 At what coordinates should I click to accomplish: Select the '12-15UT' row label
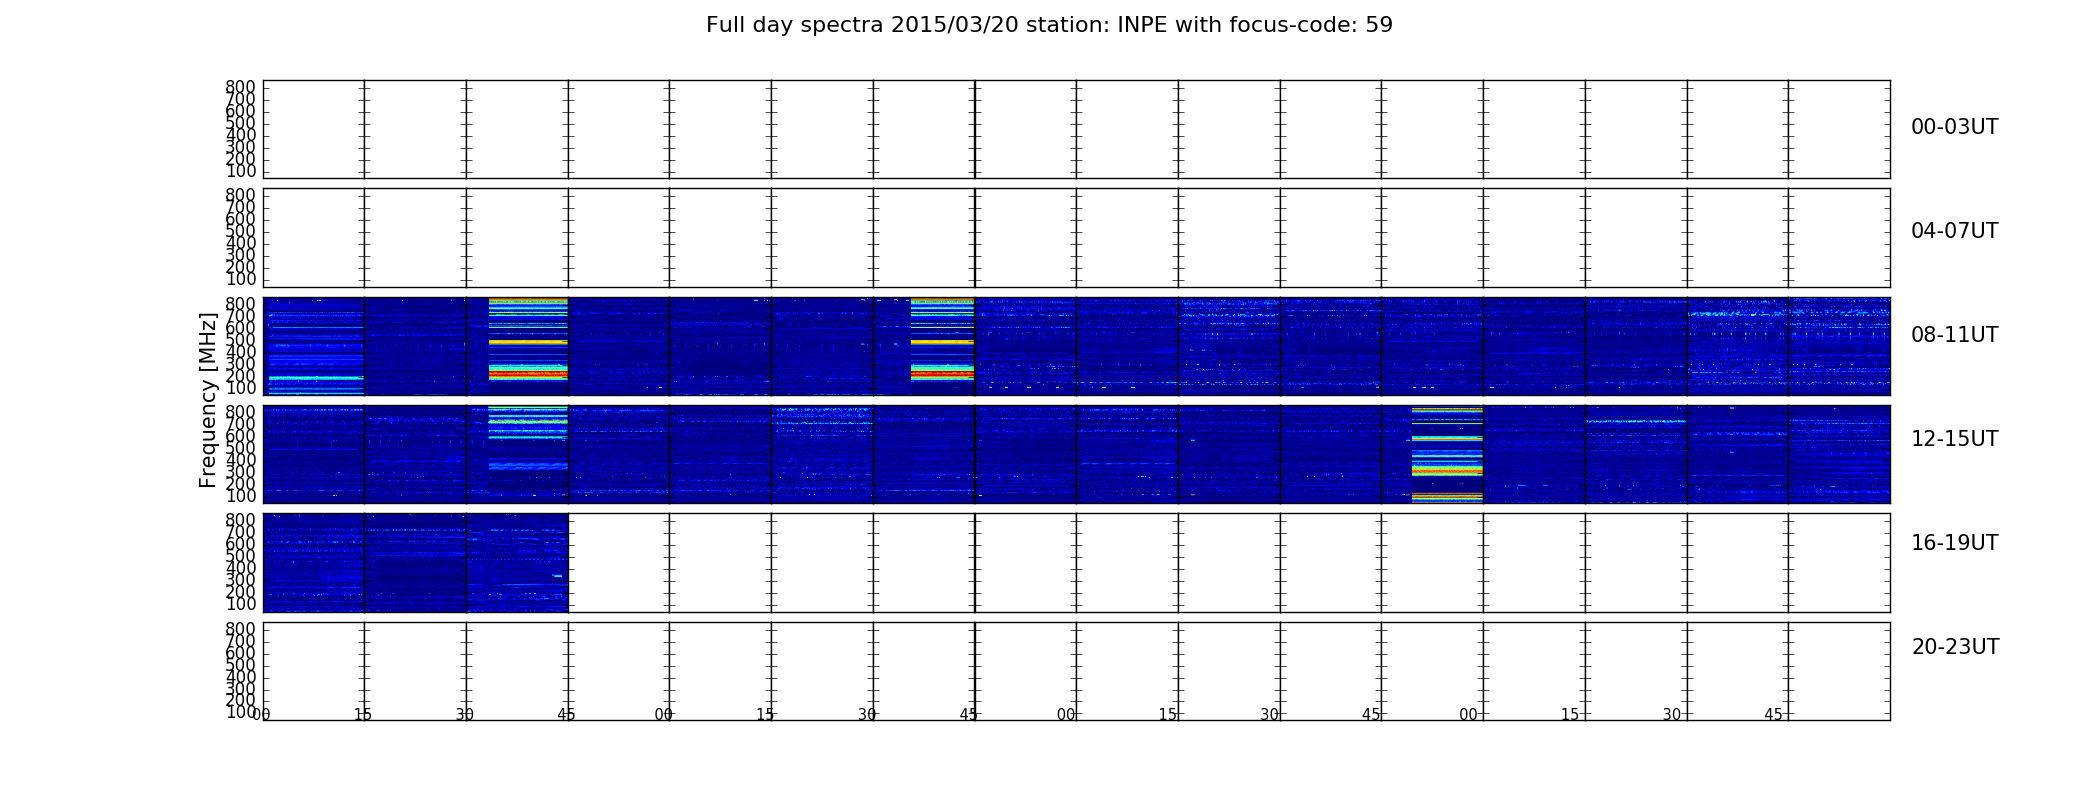click(x=1954, y=439)
